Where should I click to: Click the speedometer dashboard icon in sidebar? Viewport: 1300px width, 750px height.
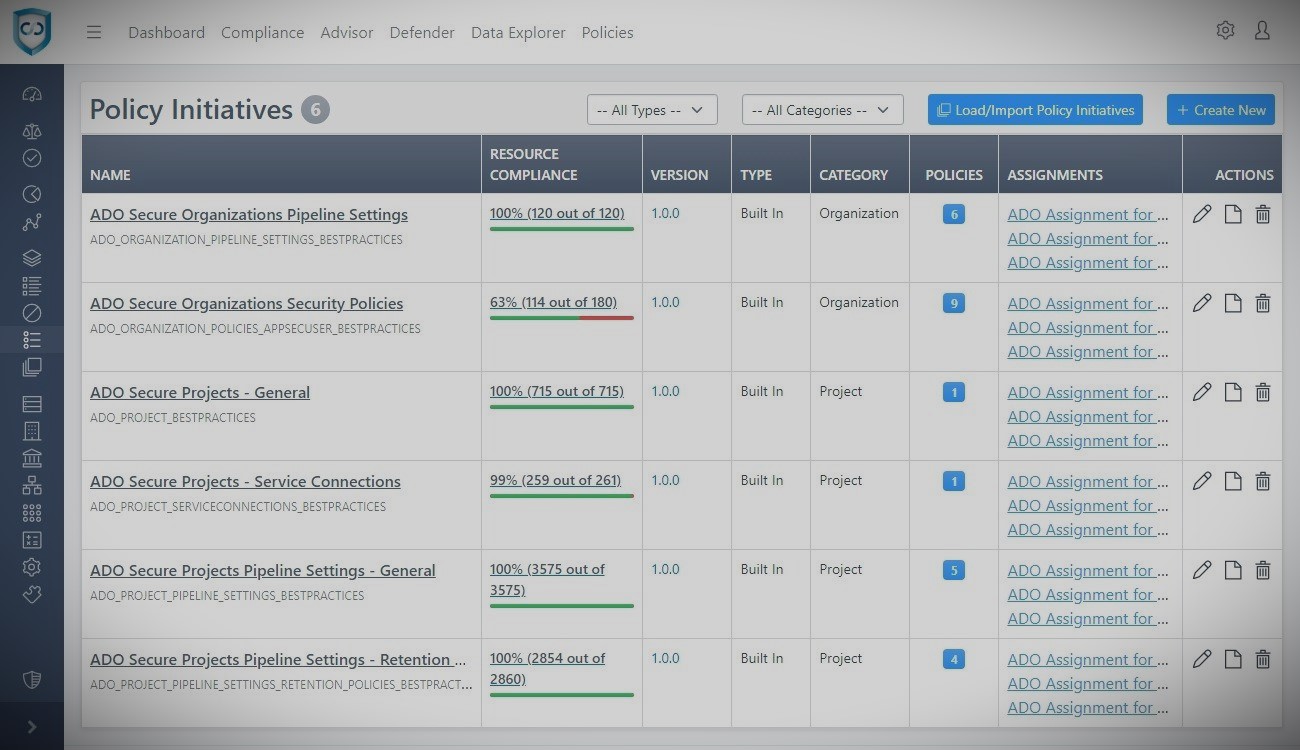click(32, 95)
